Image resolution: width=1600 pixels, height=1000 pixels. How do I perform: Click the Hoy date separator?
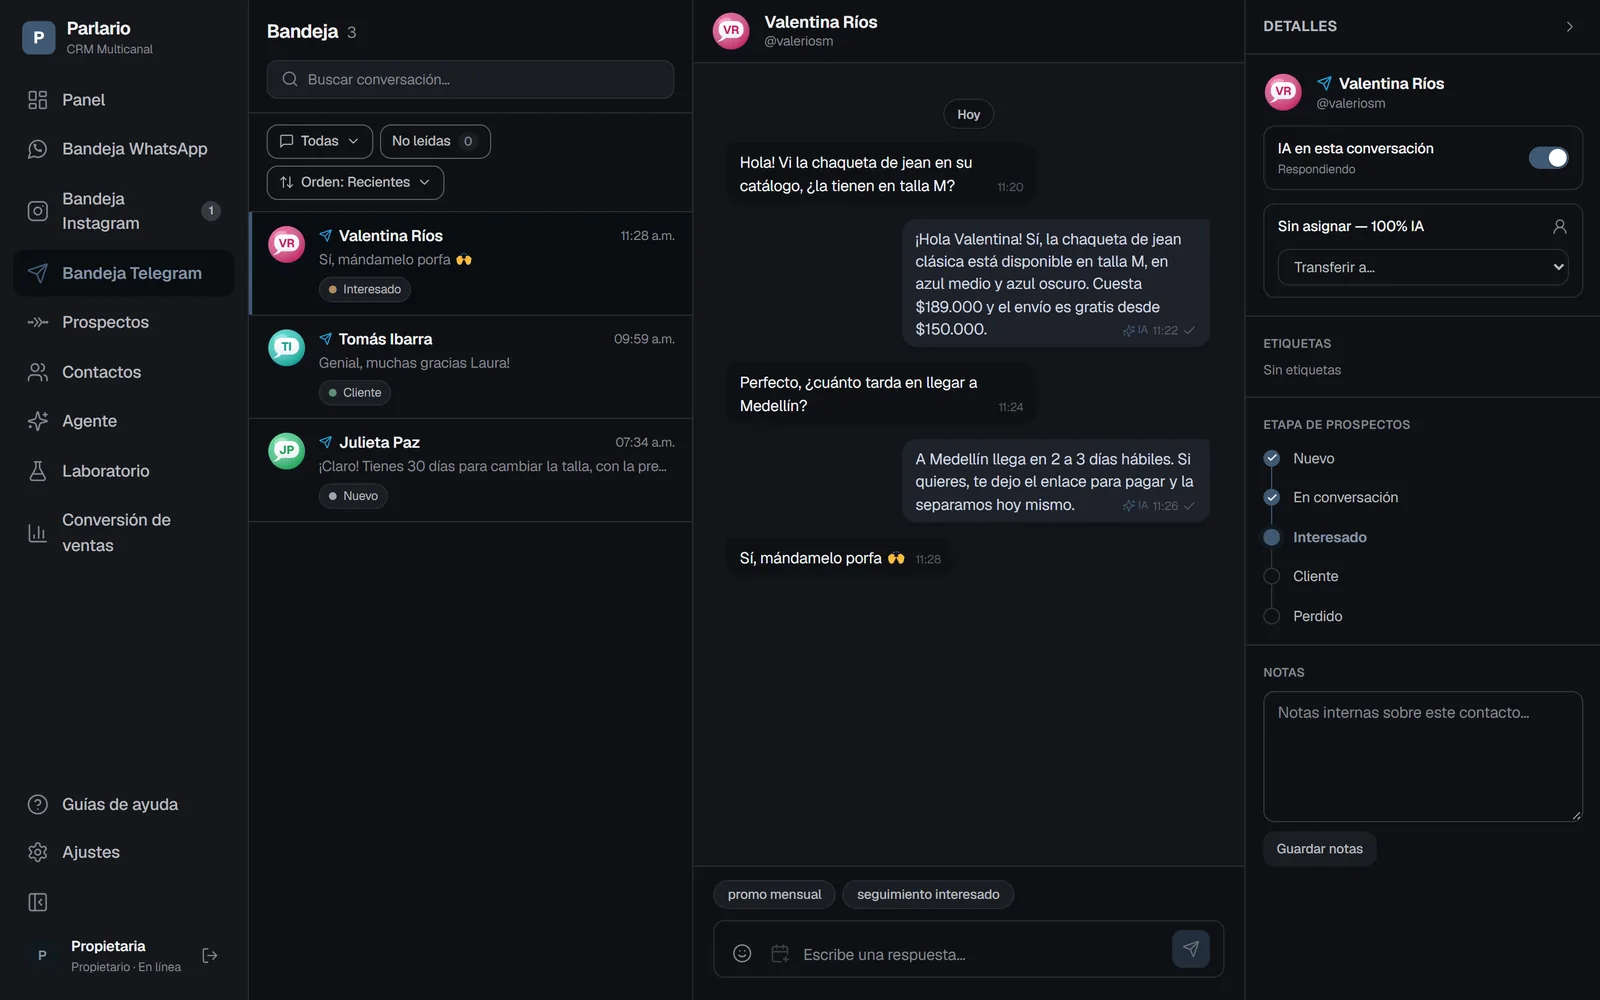tap(969, 114)
